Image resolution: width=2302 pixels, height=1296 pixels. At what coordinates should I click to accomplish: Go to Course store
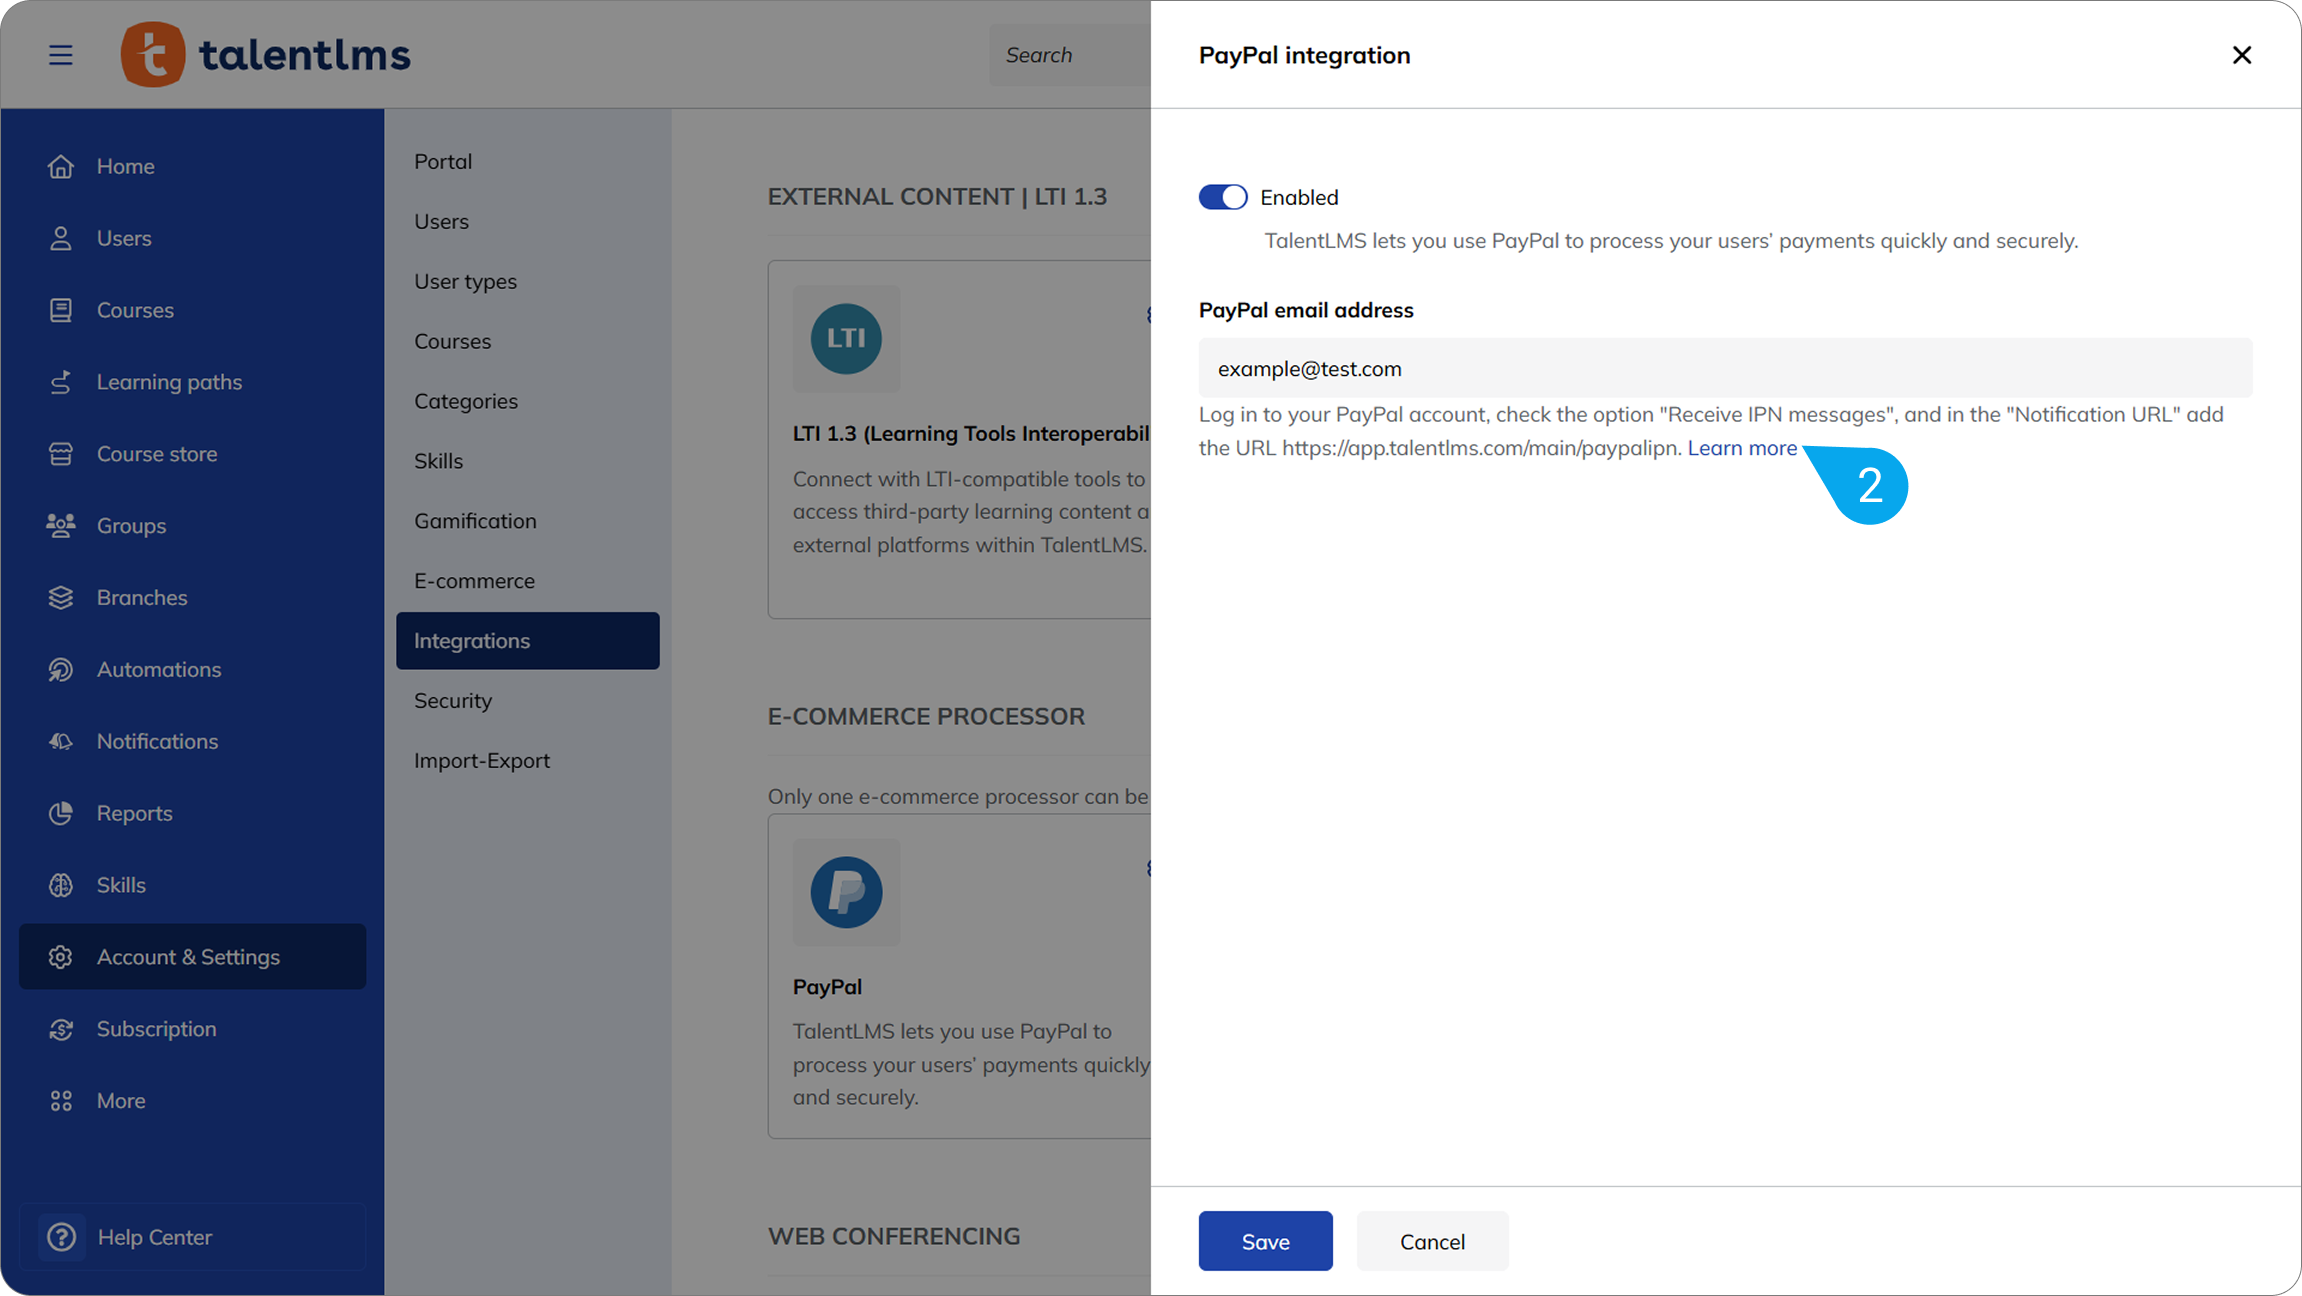pyautogui.click(x=156, y=454)
